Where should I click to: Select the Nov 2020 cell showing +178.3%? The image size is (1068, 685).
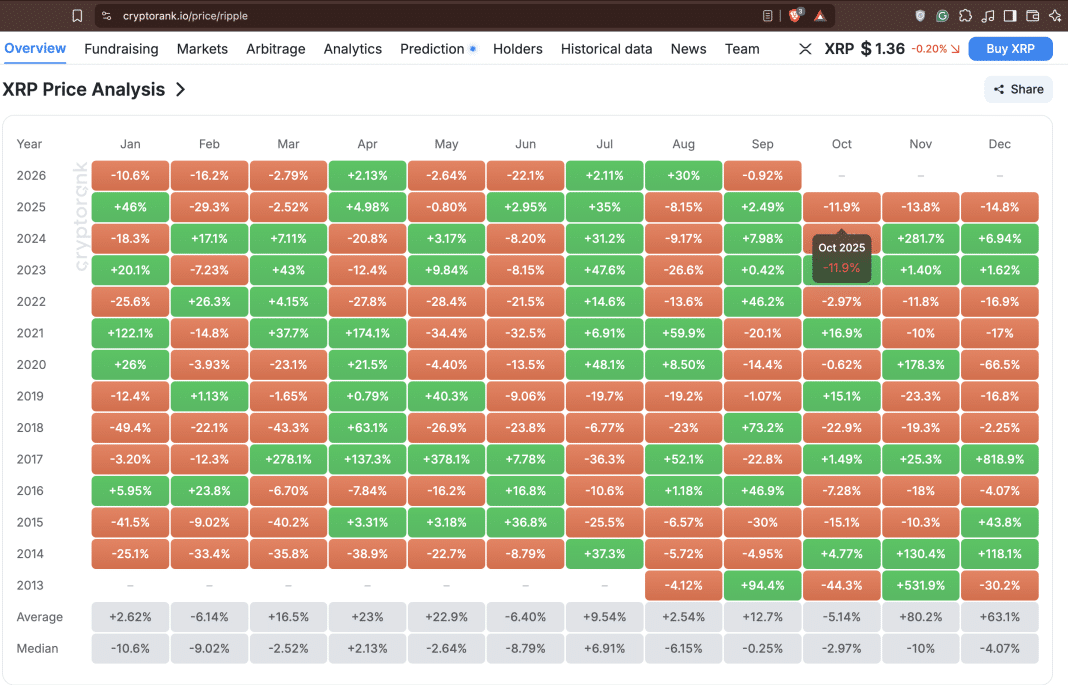[x=920, y=365]
